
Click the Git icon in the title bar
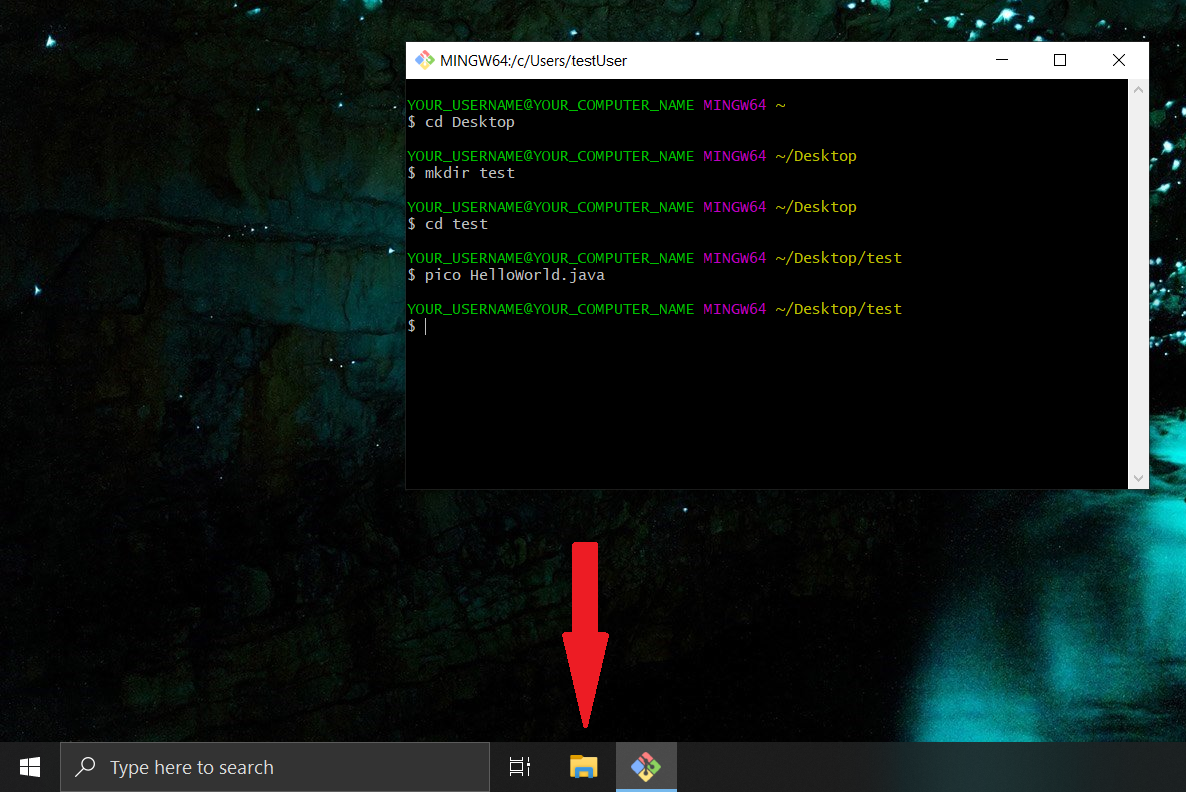tap(425, 60)
